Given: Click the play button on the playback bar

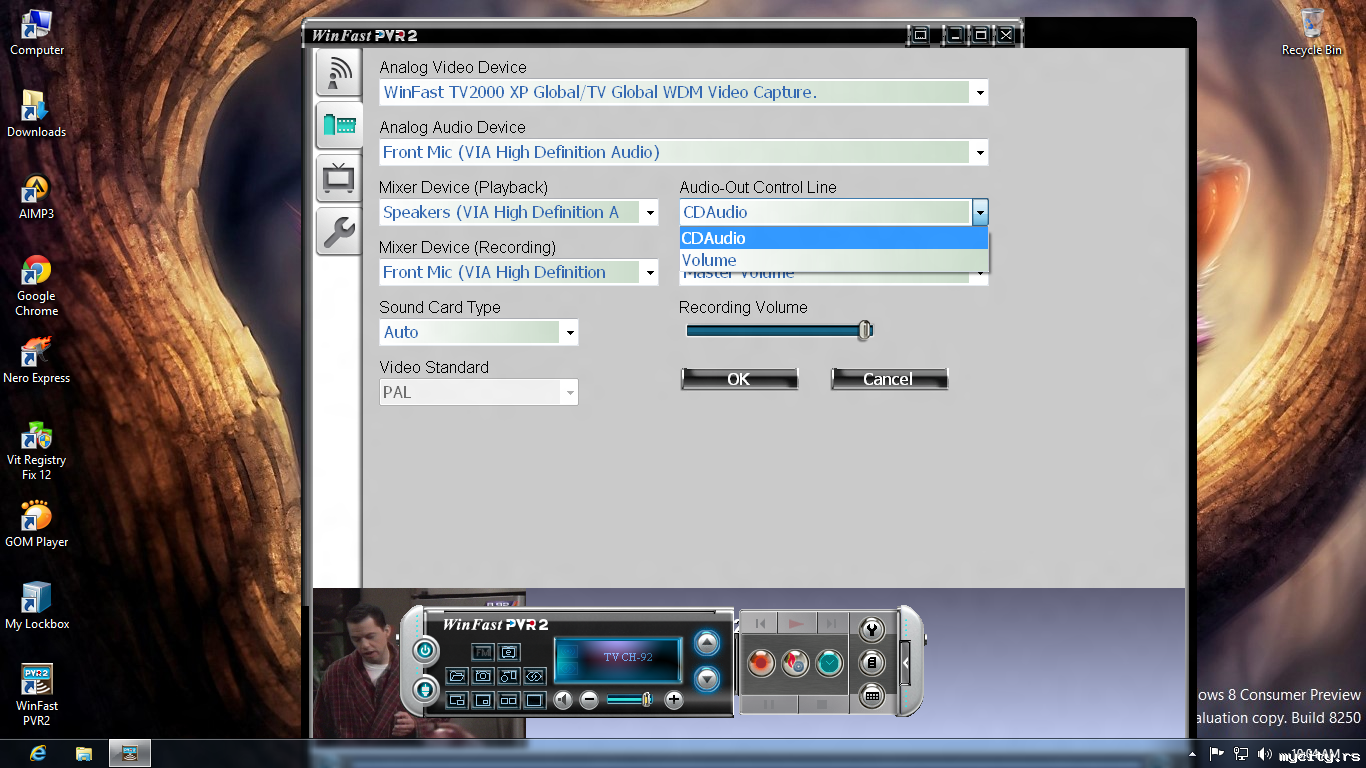Looking at the screenshot, I should pos(796,624).
